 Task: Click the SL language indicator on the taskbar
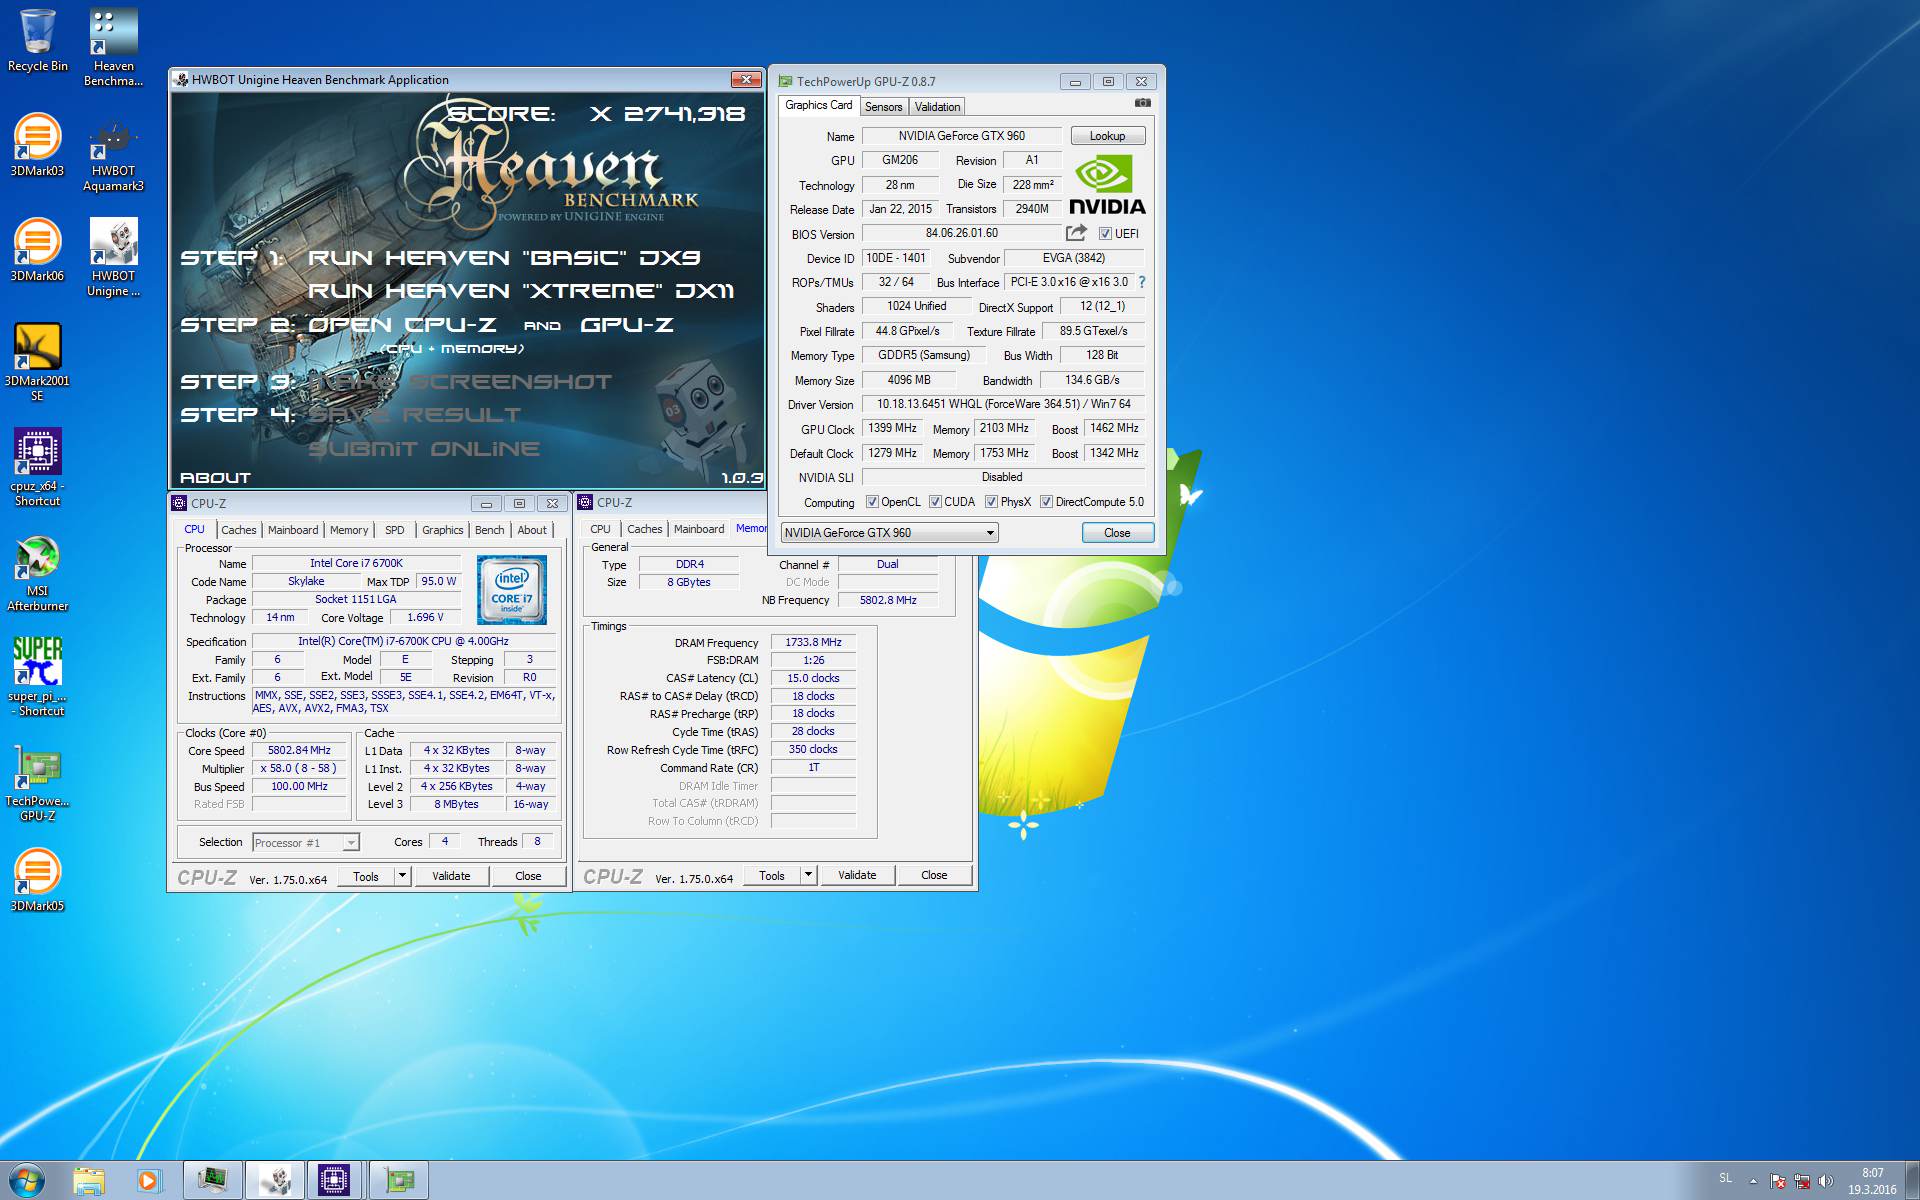[1725, 1178]
